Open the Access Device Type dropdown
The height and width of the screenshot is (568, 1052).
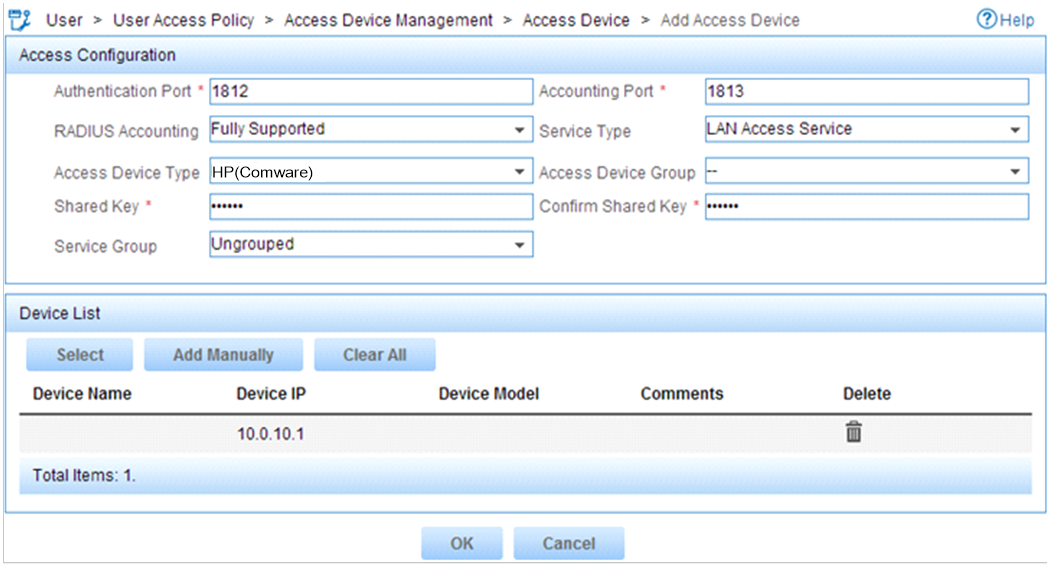(371, 171)
